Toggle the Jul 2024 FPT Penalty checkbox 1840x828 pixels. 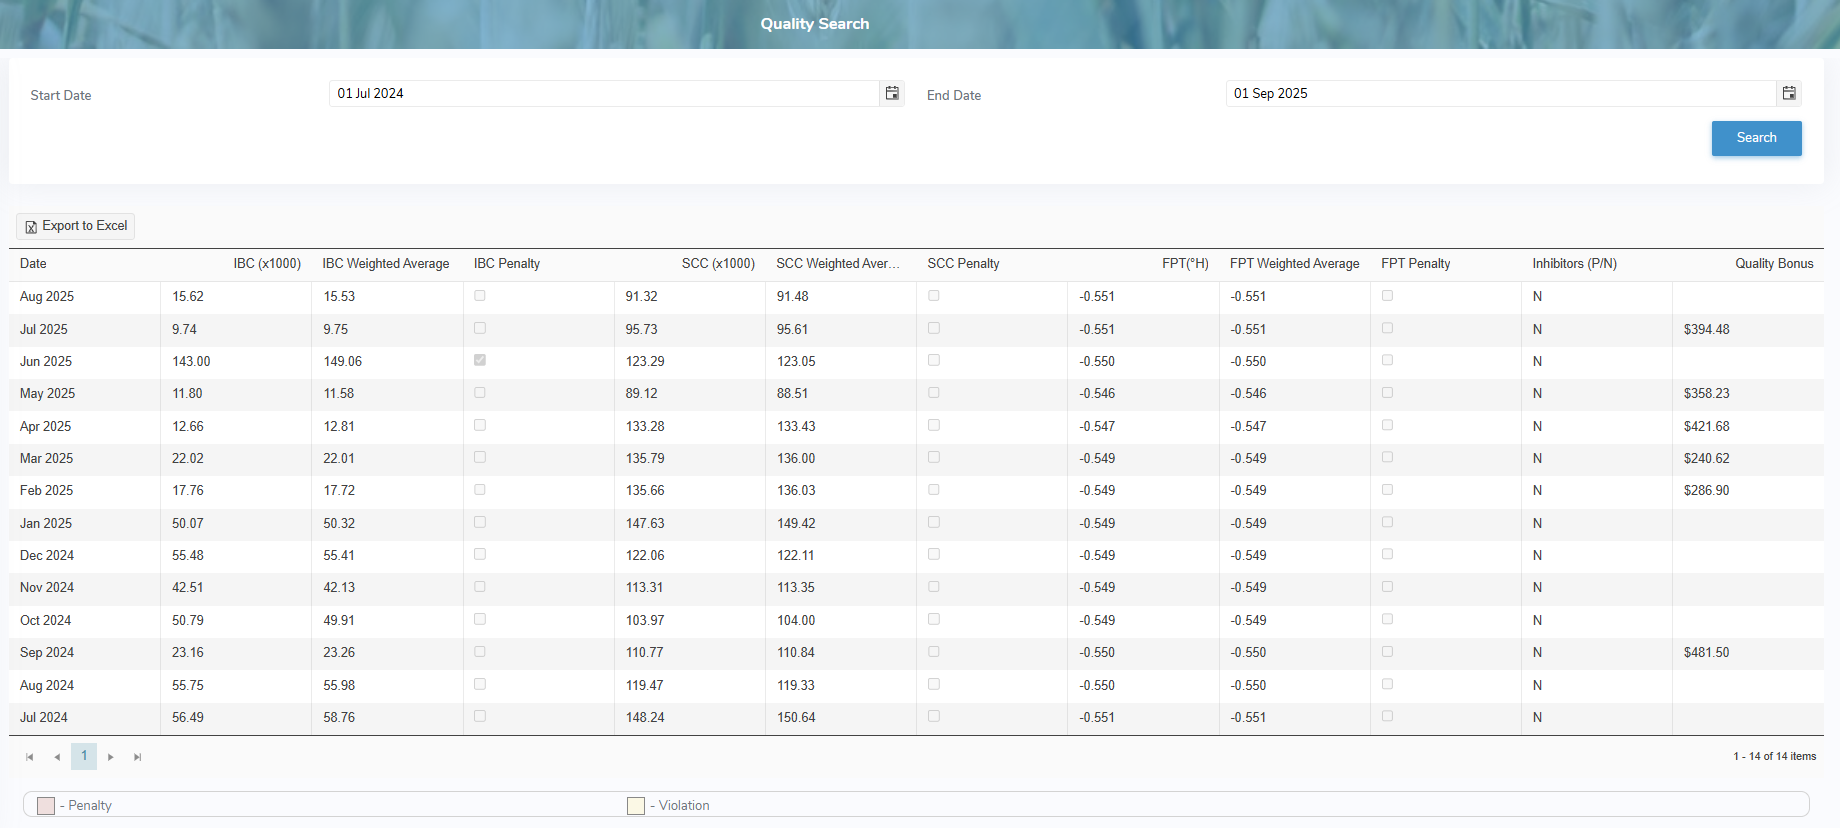click(1387, 716)
